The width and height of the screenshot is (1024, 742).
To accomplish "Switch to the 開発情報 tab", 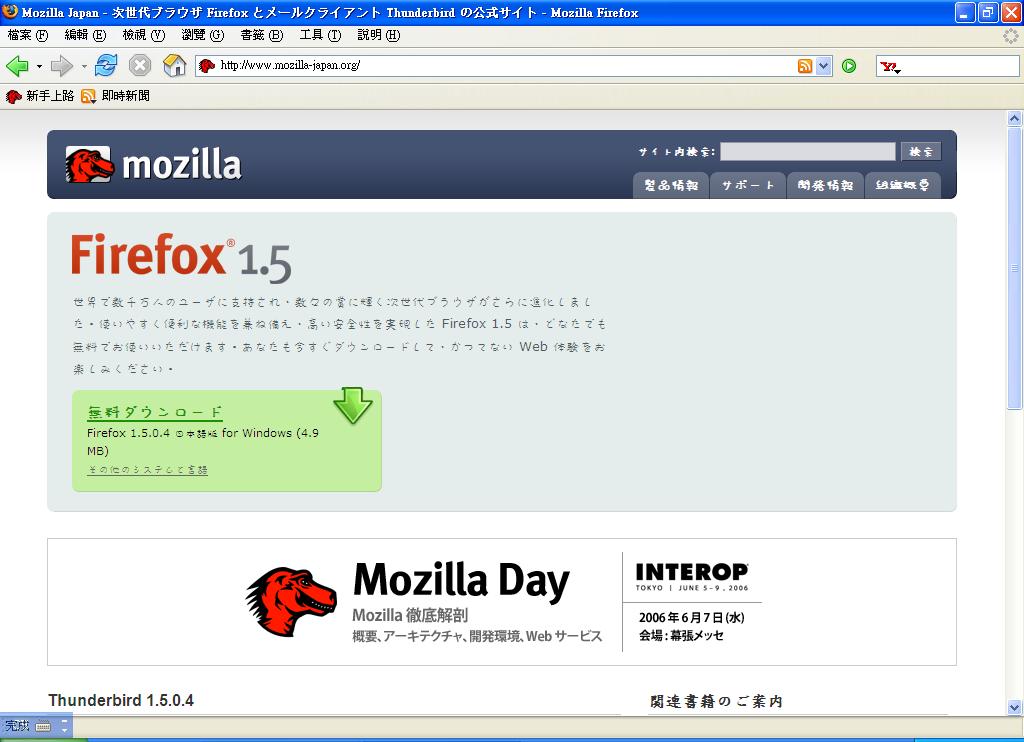I will (x=825, y=186).
